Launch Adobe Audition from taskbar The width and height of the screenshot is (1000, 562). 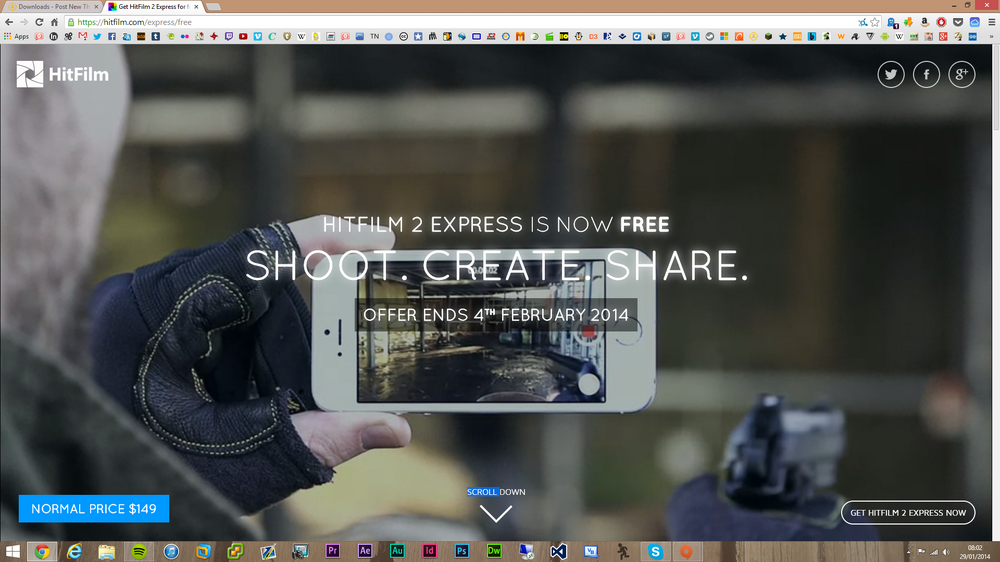pyautogui.click(x=397, y=551)
